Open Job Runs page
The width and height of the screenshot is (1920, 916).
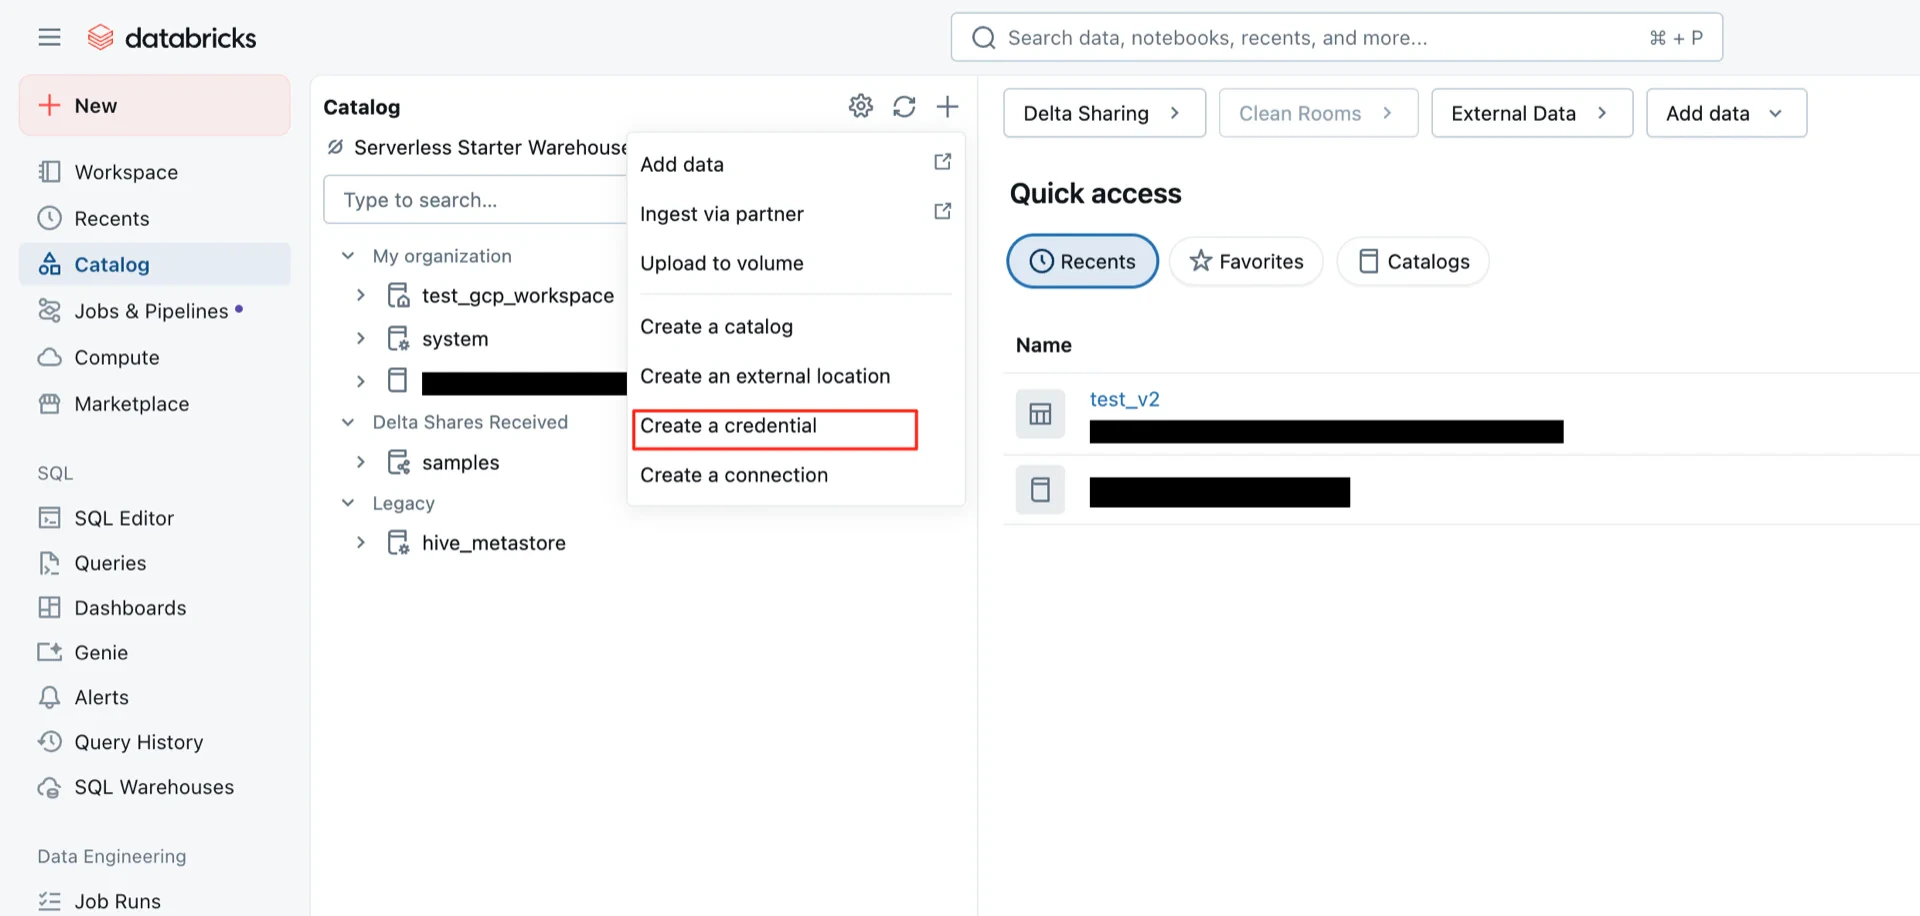(x=155, y=901)
